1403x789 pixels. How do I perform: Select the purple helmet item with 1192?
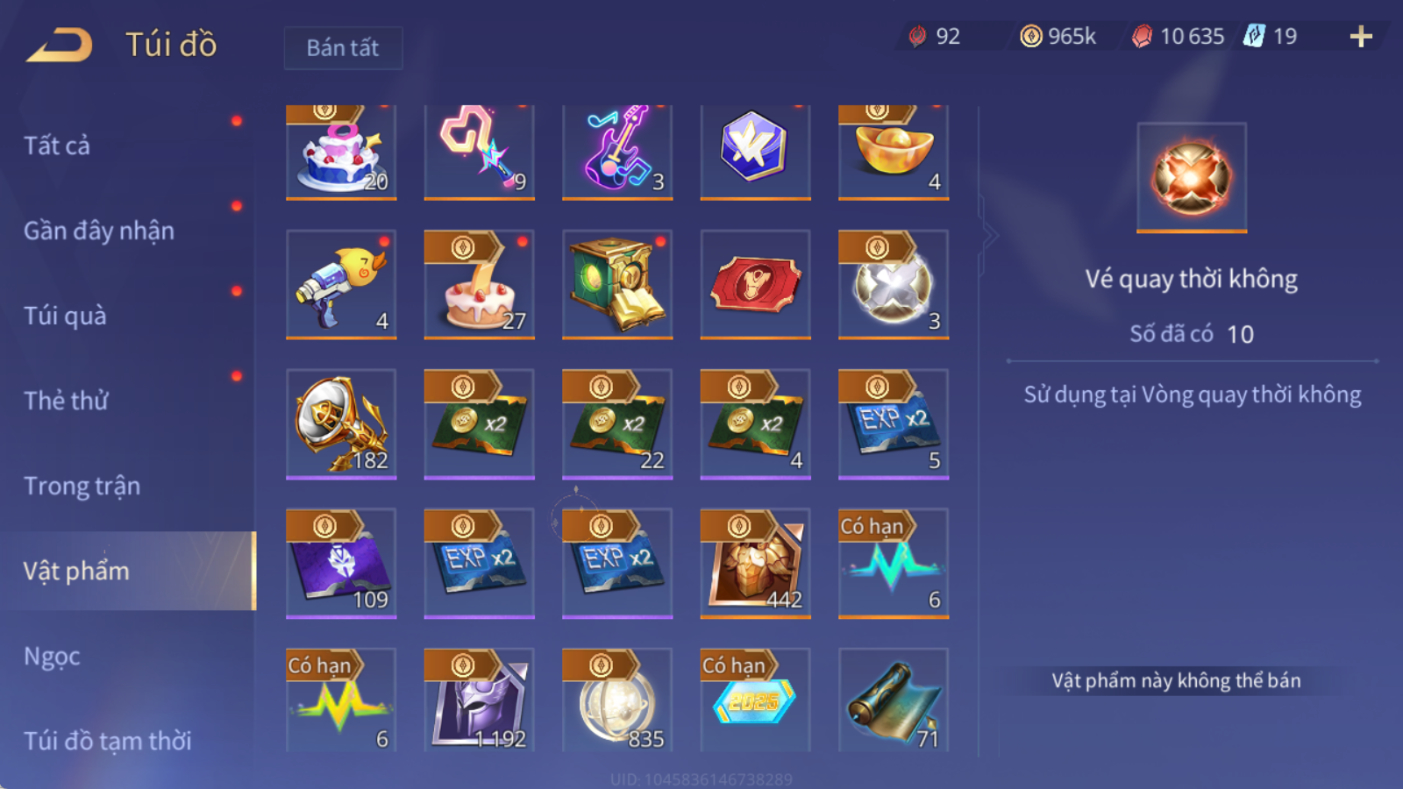479,700
